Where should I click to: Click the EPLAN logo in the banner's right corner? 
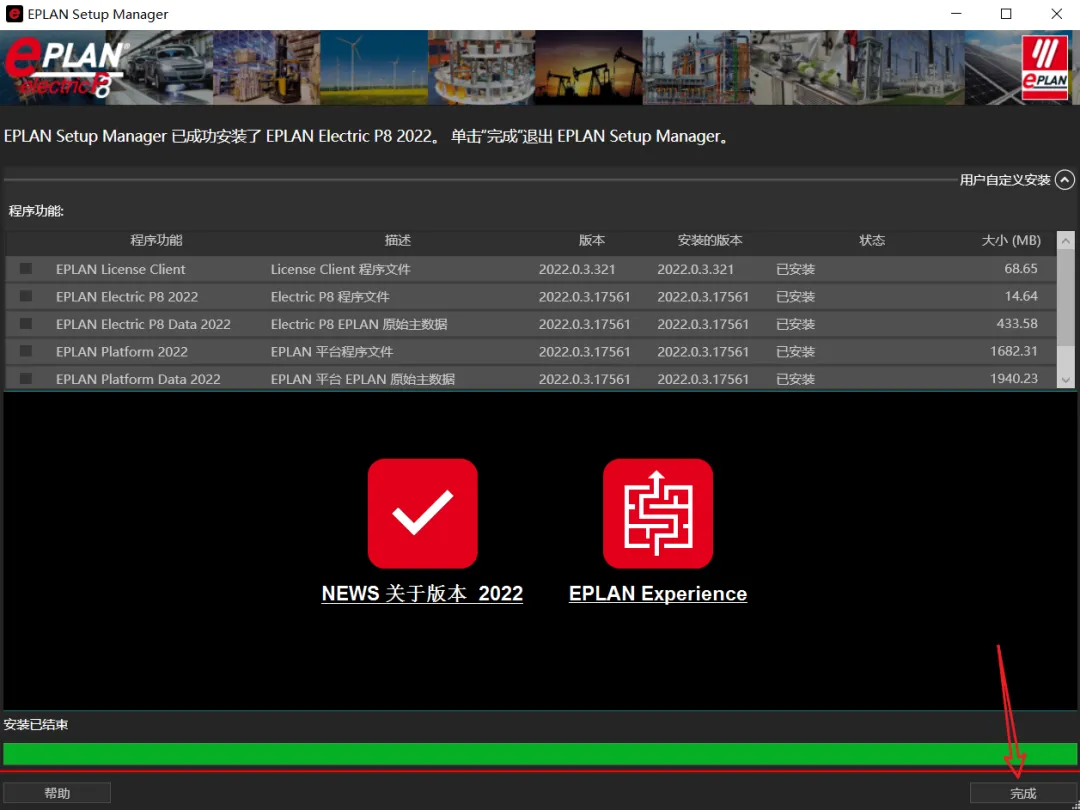(1044, 68)
